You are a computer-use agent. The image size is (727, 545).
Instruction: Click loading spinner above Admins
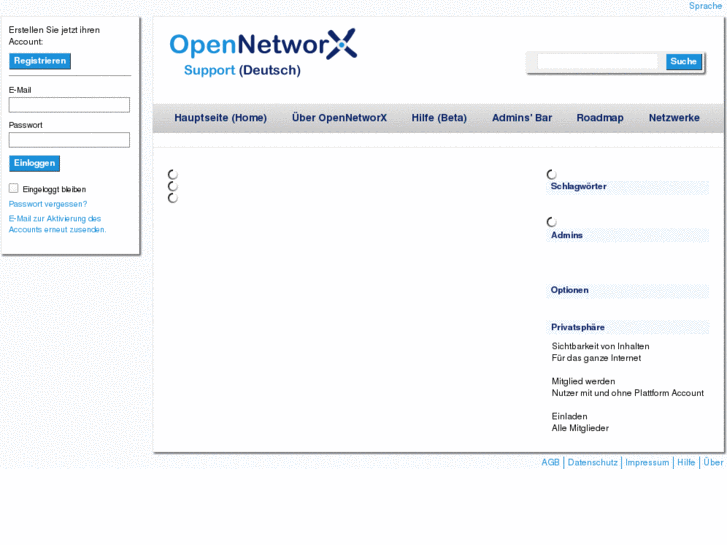[551, 222]
